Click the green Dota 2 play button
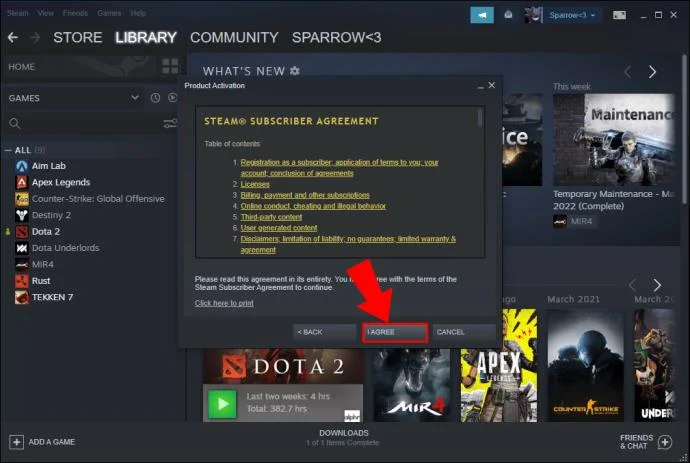 click(x=223, y=404)
